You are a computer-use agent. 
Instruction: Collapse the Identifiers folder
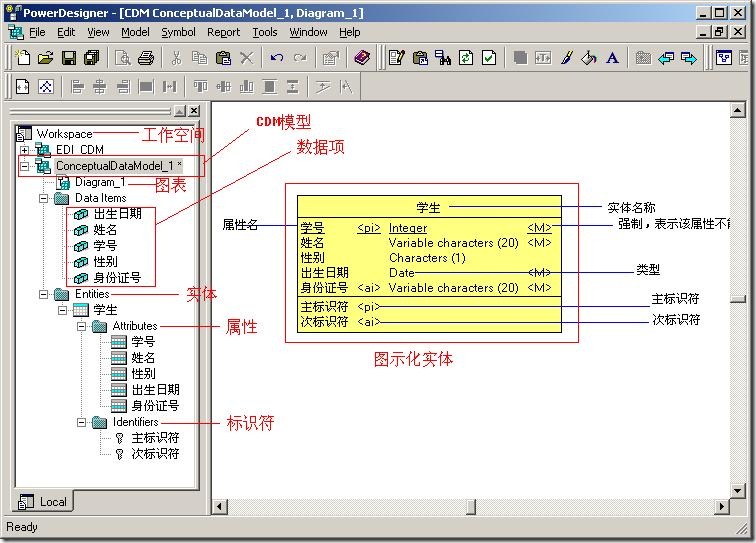[81, 422]
